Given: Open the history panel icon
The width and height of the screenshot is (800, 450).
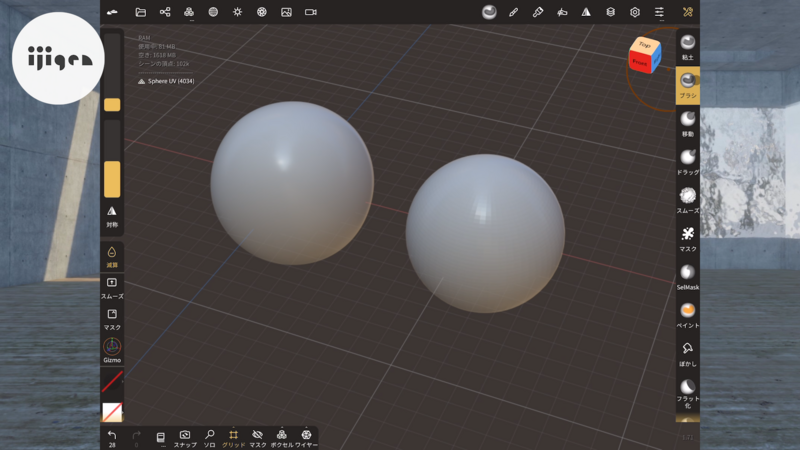Looking at the screenshot, I should [x=160, y=438].
